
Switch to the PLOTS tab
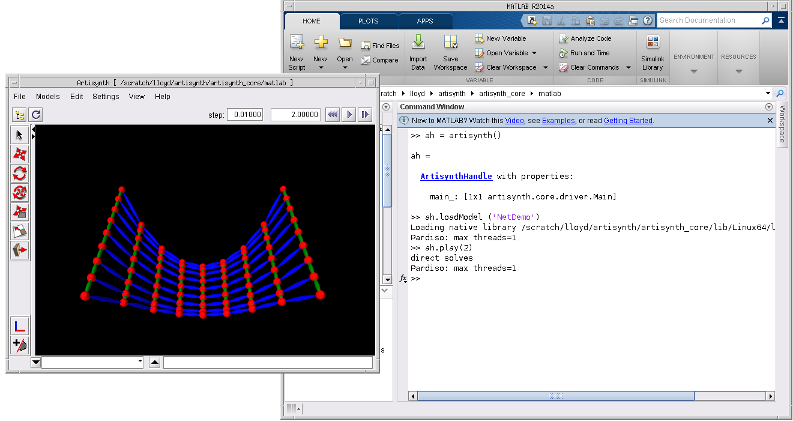pos(367,20)
